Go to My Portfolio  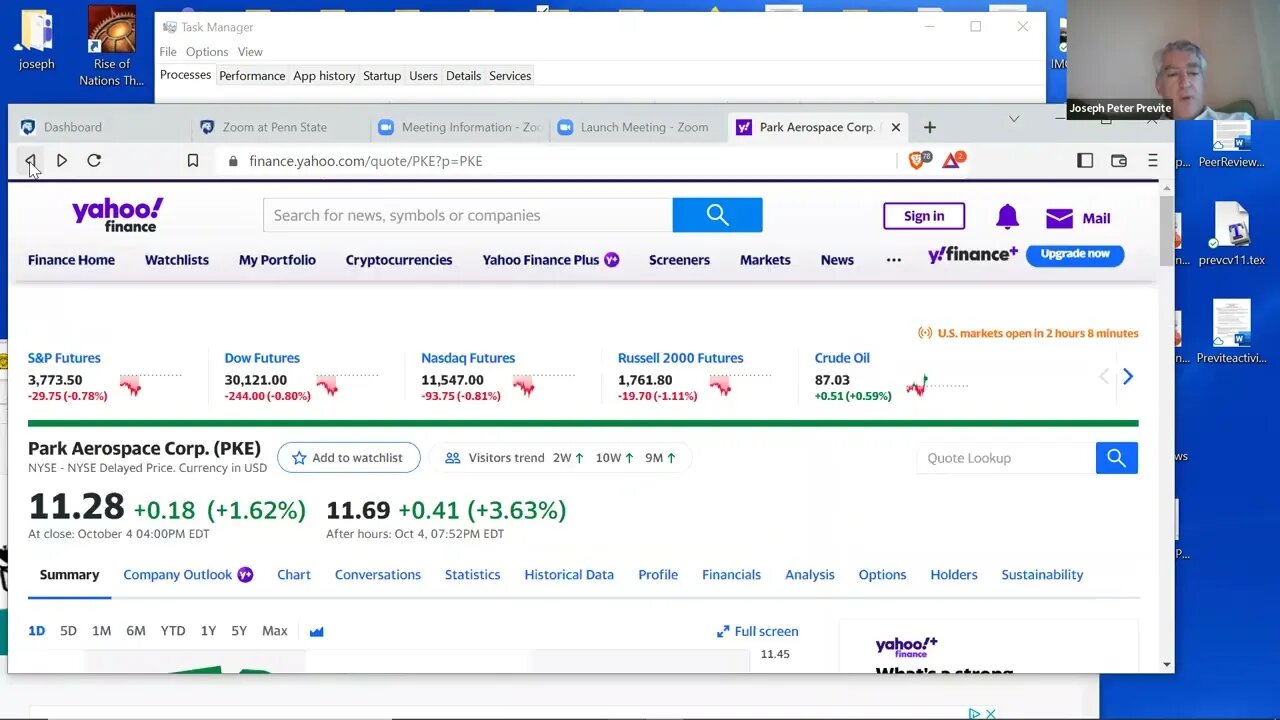(x=277, y=260)
